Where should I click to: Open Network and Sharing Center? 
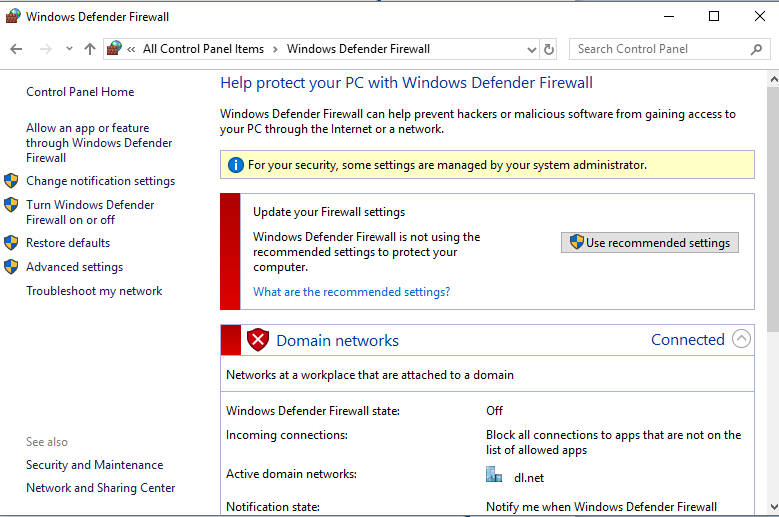100,488
